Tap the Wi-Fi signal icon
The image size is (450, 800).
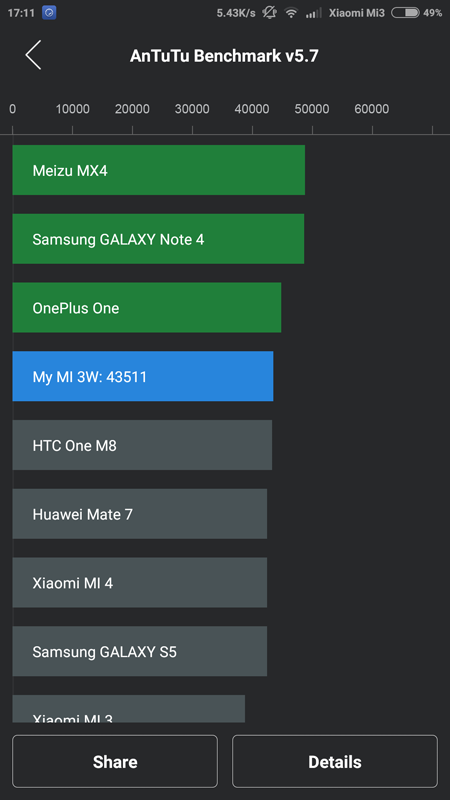point(291,13)
